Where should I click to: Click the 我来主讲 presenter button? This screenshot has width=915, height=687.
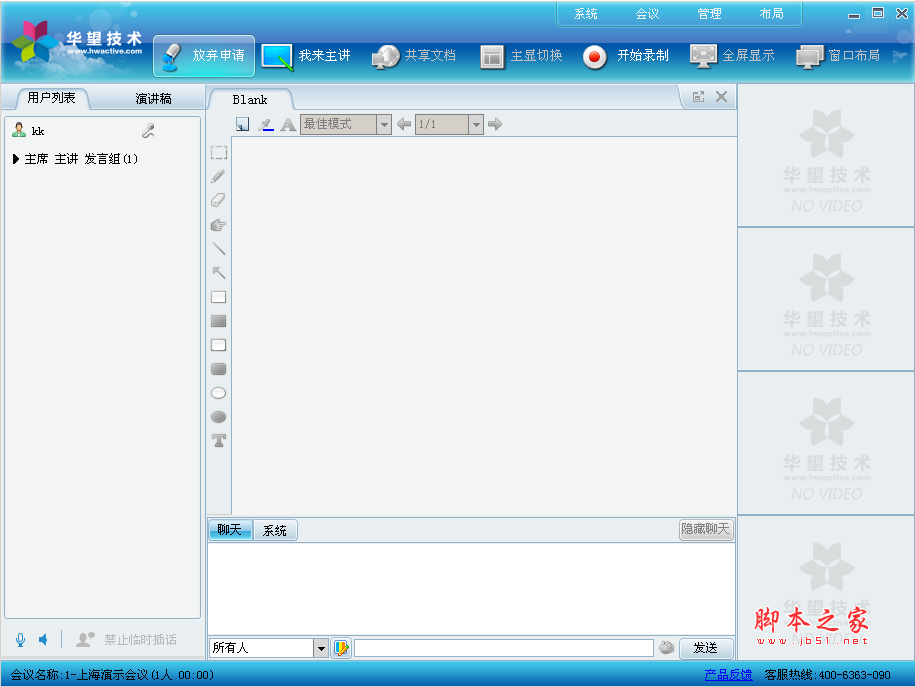tap(306, 56)
